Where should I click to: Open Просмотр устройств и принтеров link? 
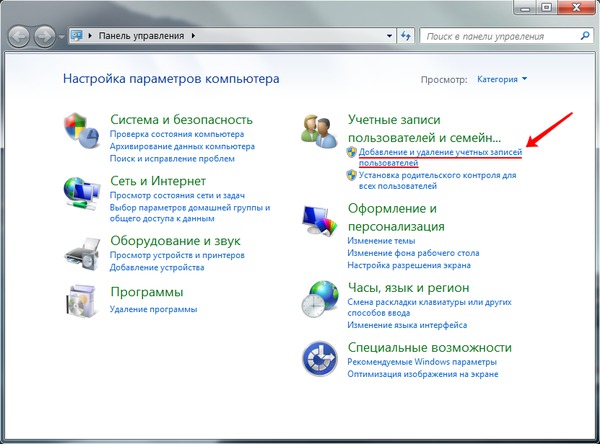pyautogui.click(x=177, y=255)
